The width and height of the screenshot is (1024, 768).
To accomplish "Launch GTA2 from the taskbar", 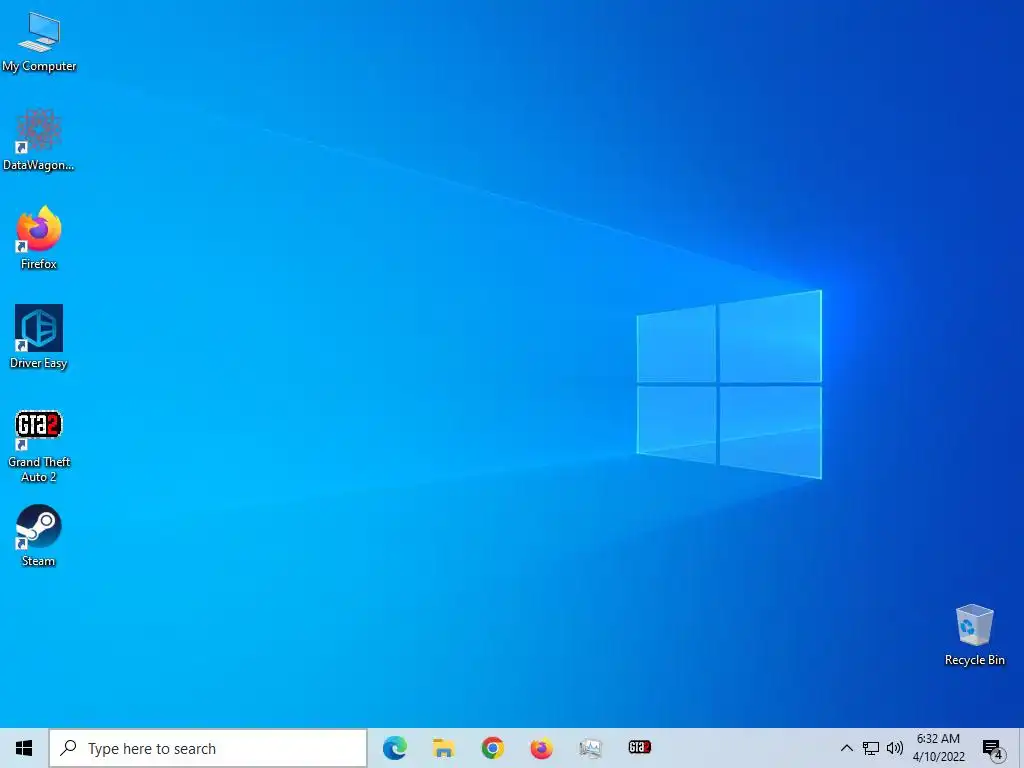I will pyautogui.click(x=639, y=747).
